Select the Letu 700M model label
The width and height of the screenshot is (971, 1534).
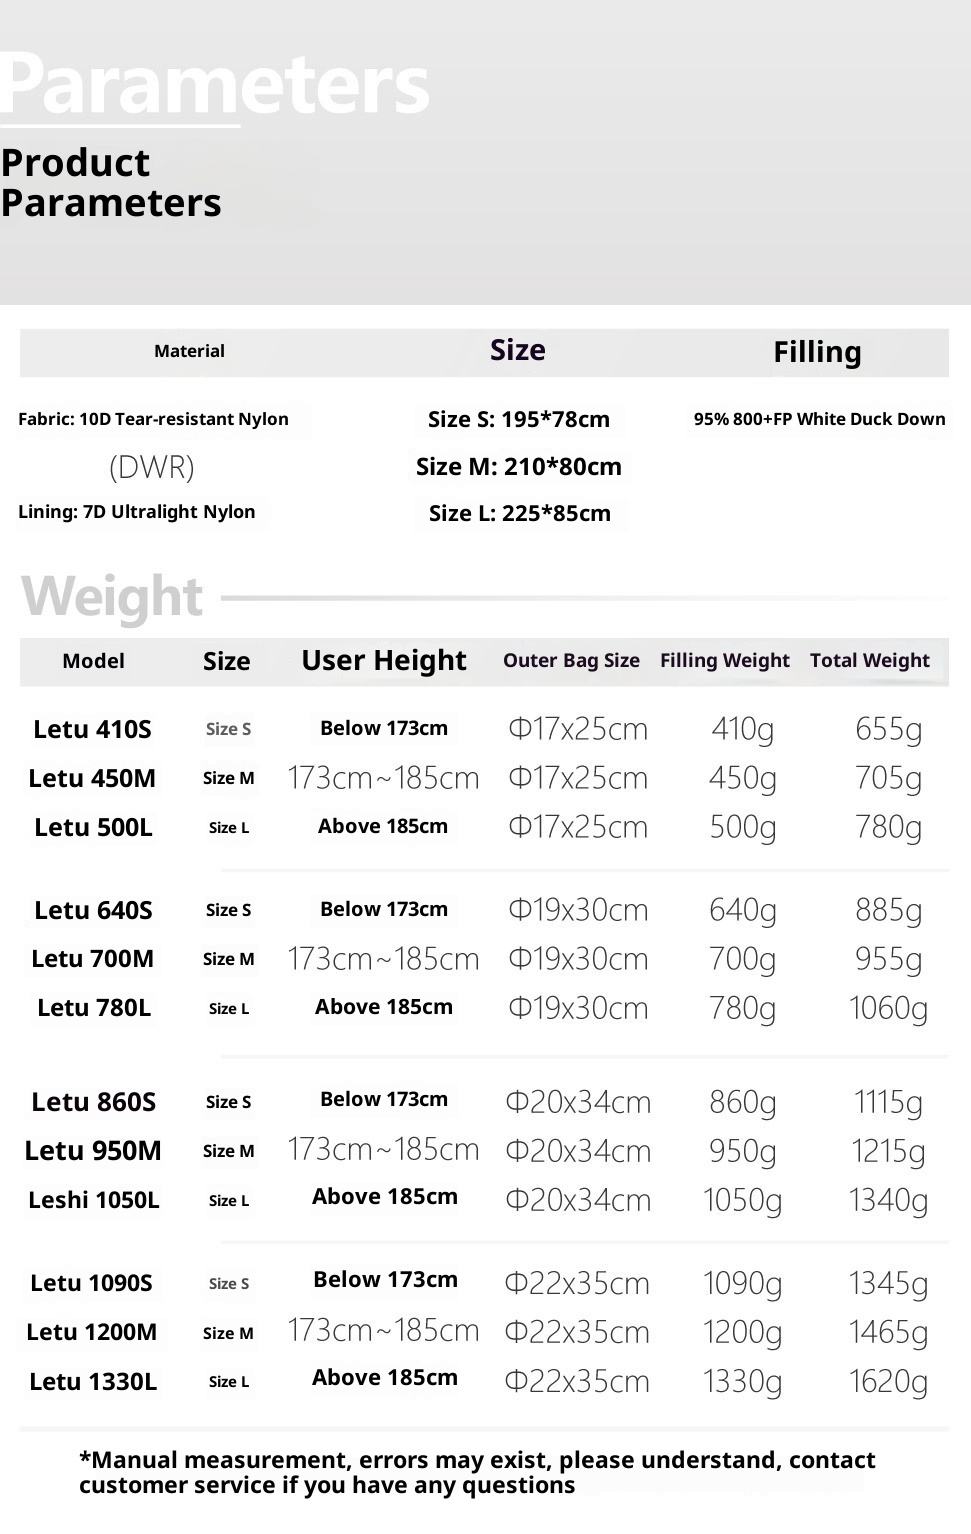[x=92, y=959]
